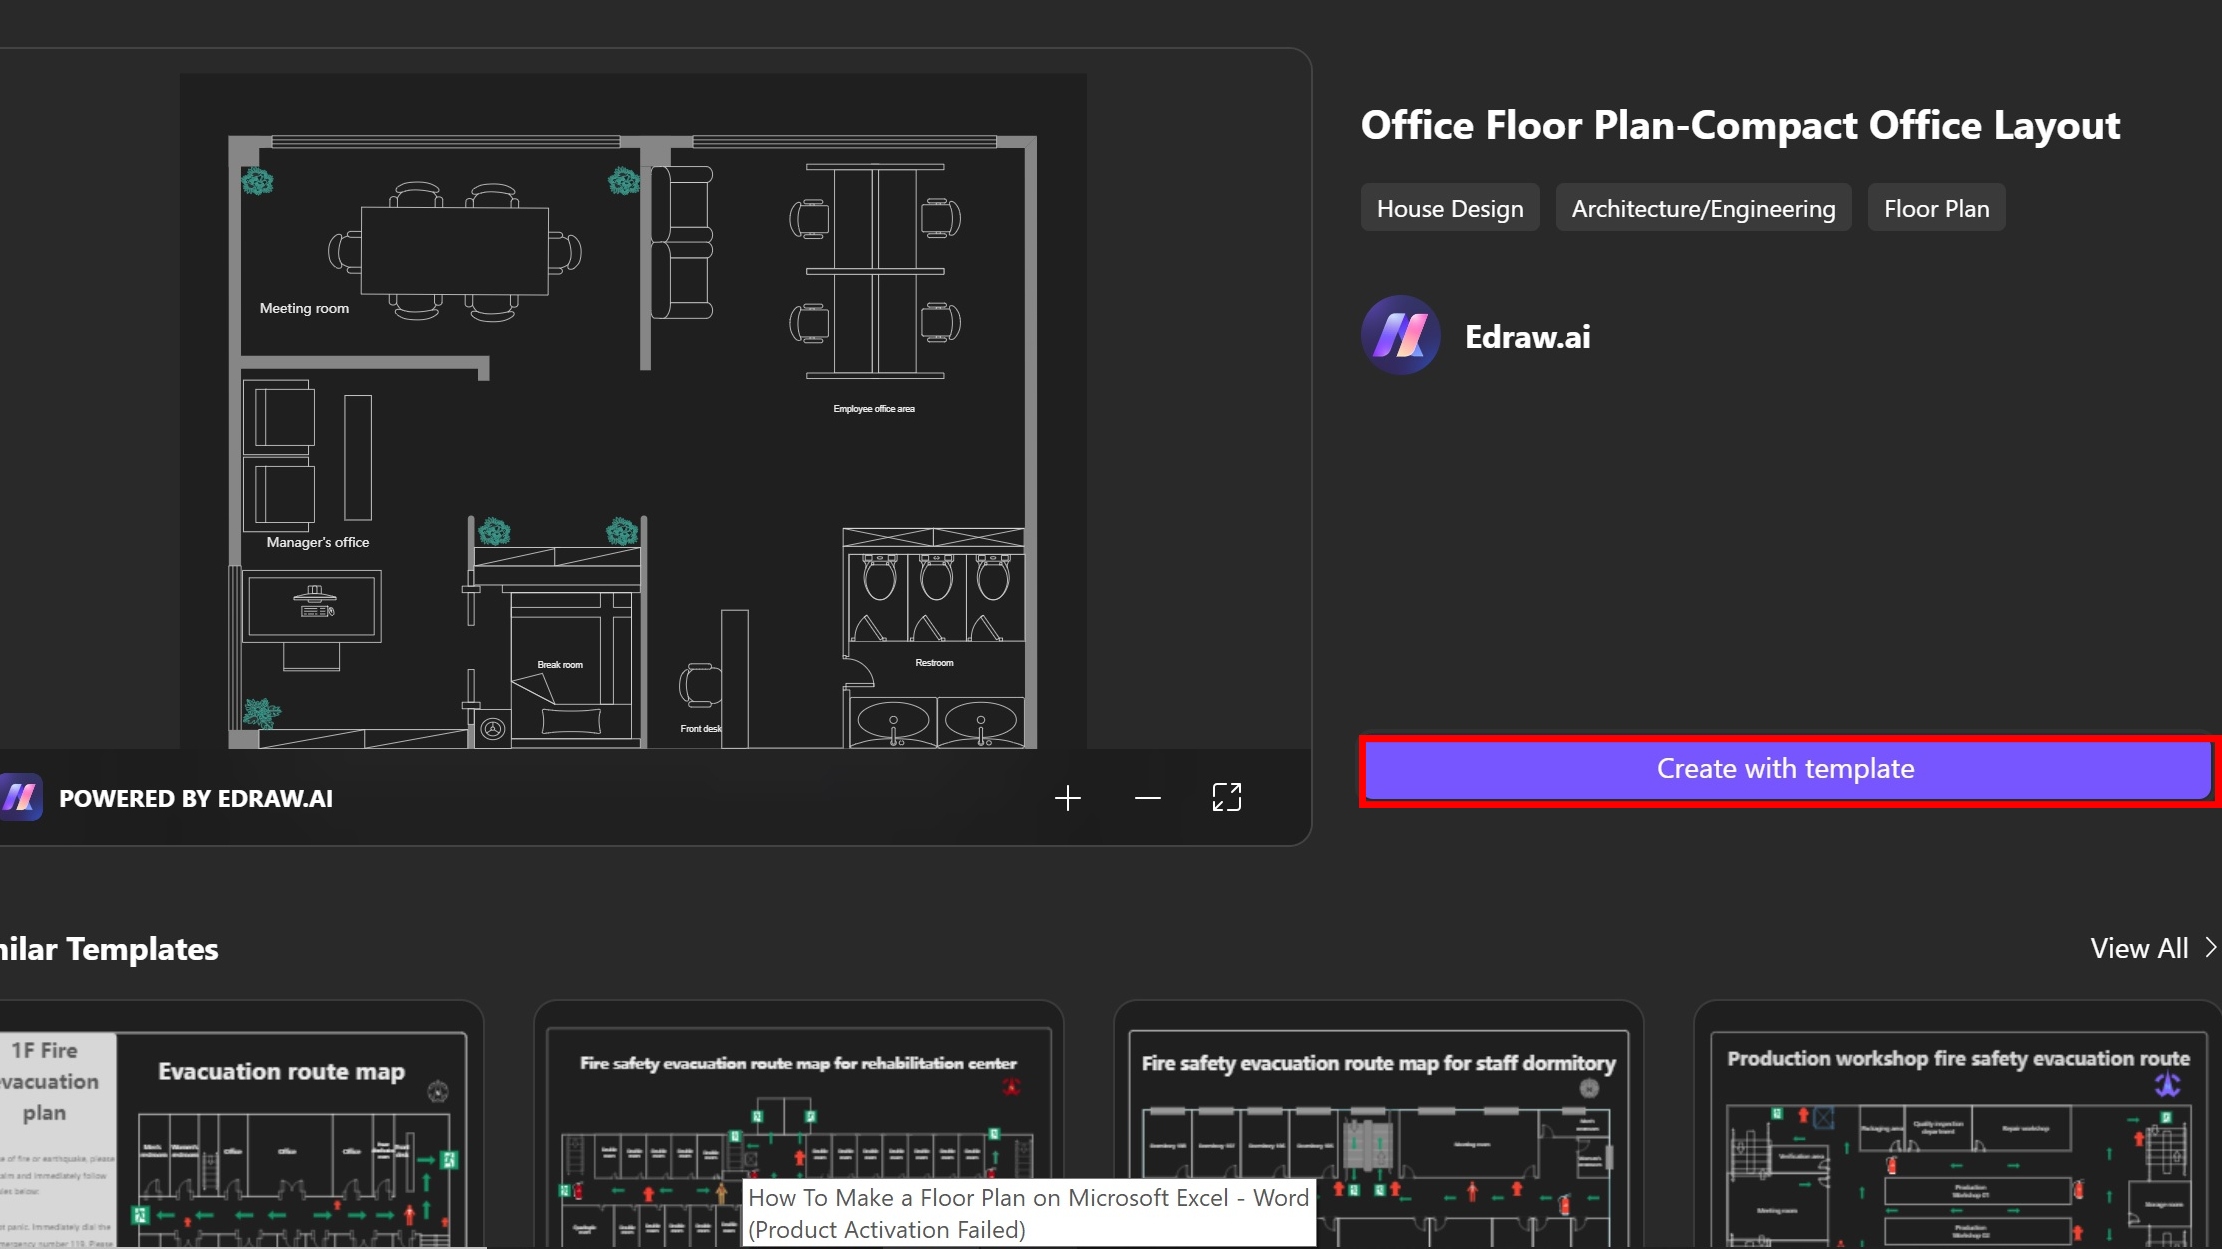Screen dimensions: 2222x1249
Task: Click the Break room label in the plan
Action: pyautogui.click(x=560, y=665)
